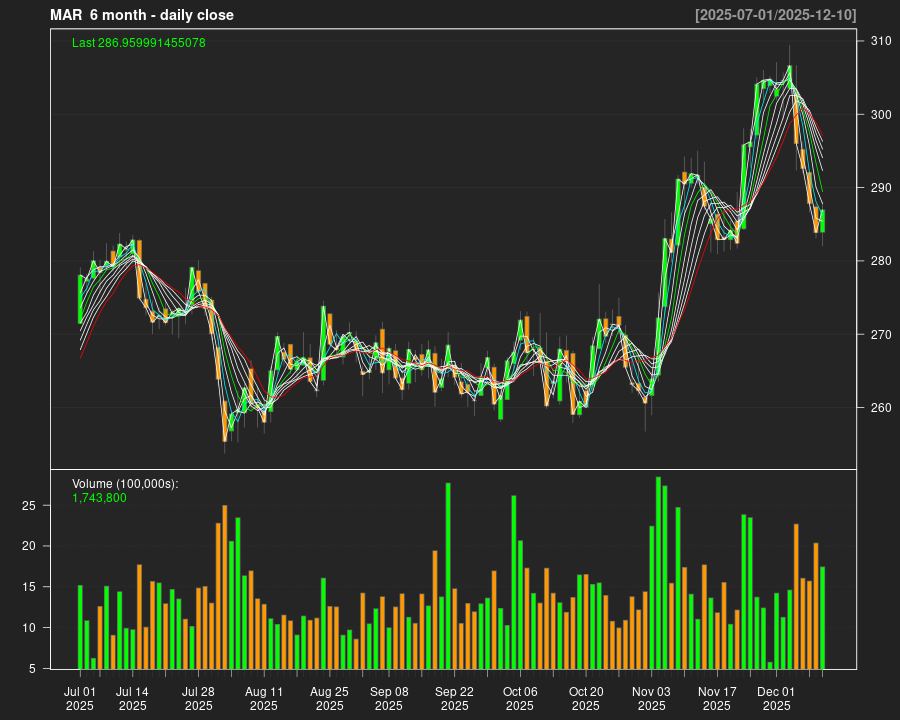Select the green "Last 286.959991455078" price label
Screen dimensions: 900x720
[139, 43]
